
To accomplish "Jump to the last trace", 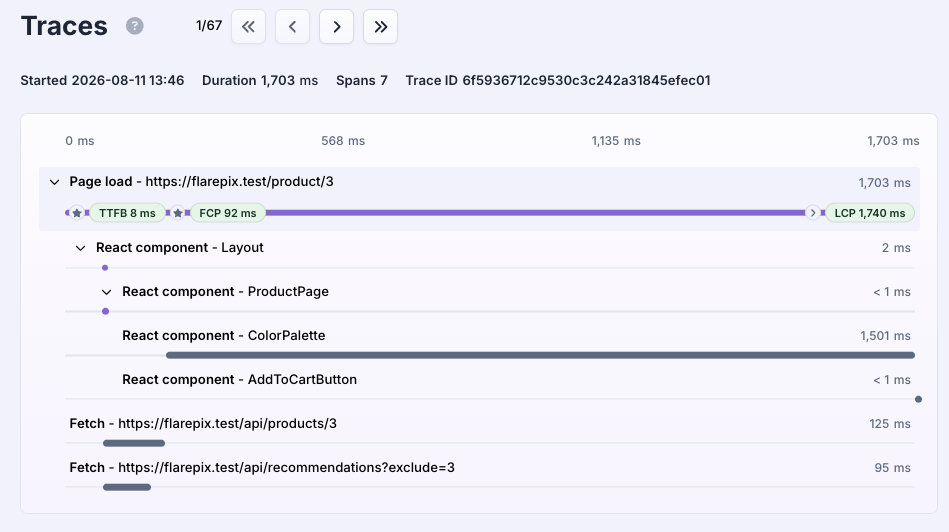I will (380, 27).
